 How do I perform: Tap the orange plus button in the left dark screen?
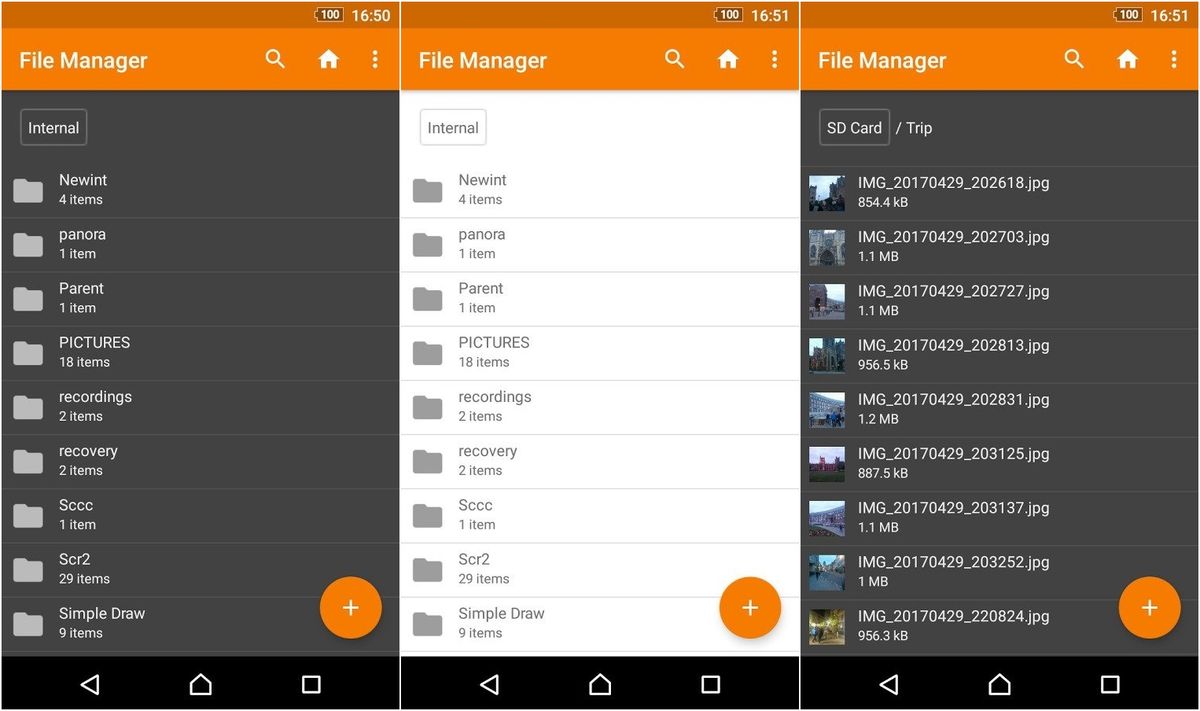[350, 607]
